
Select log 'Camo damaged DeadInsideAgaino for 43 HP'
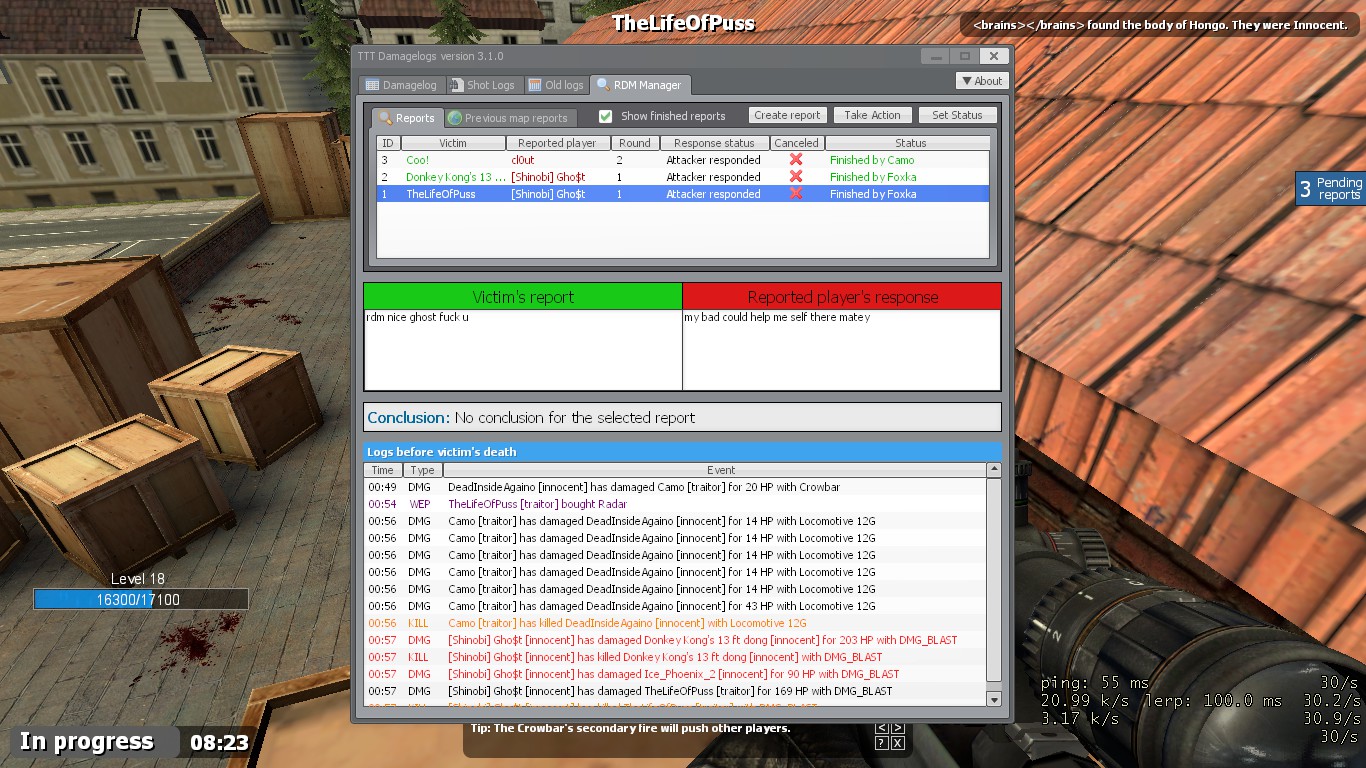pos(675,606)
